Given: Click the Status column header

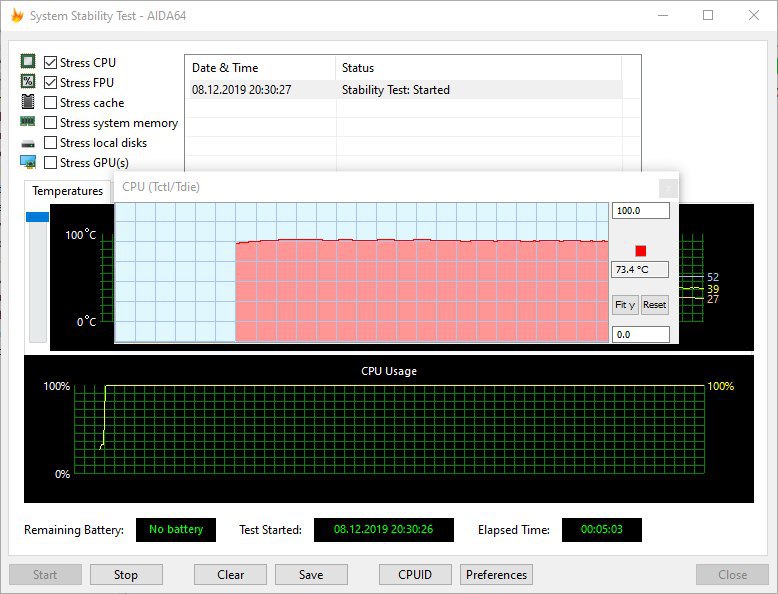Looking at the screenshot, I should (478, 68).
